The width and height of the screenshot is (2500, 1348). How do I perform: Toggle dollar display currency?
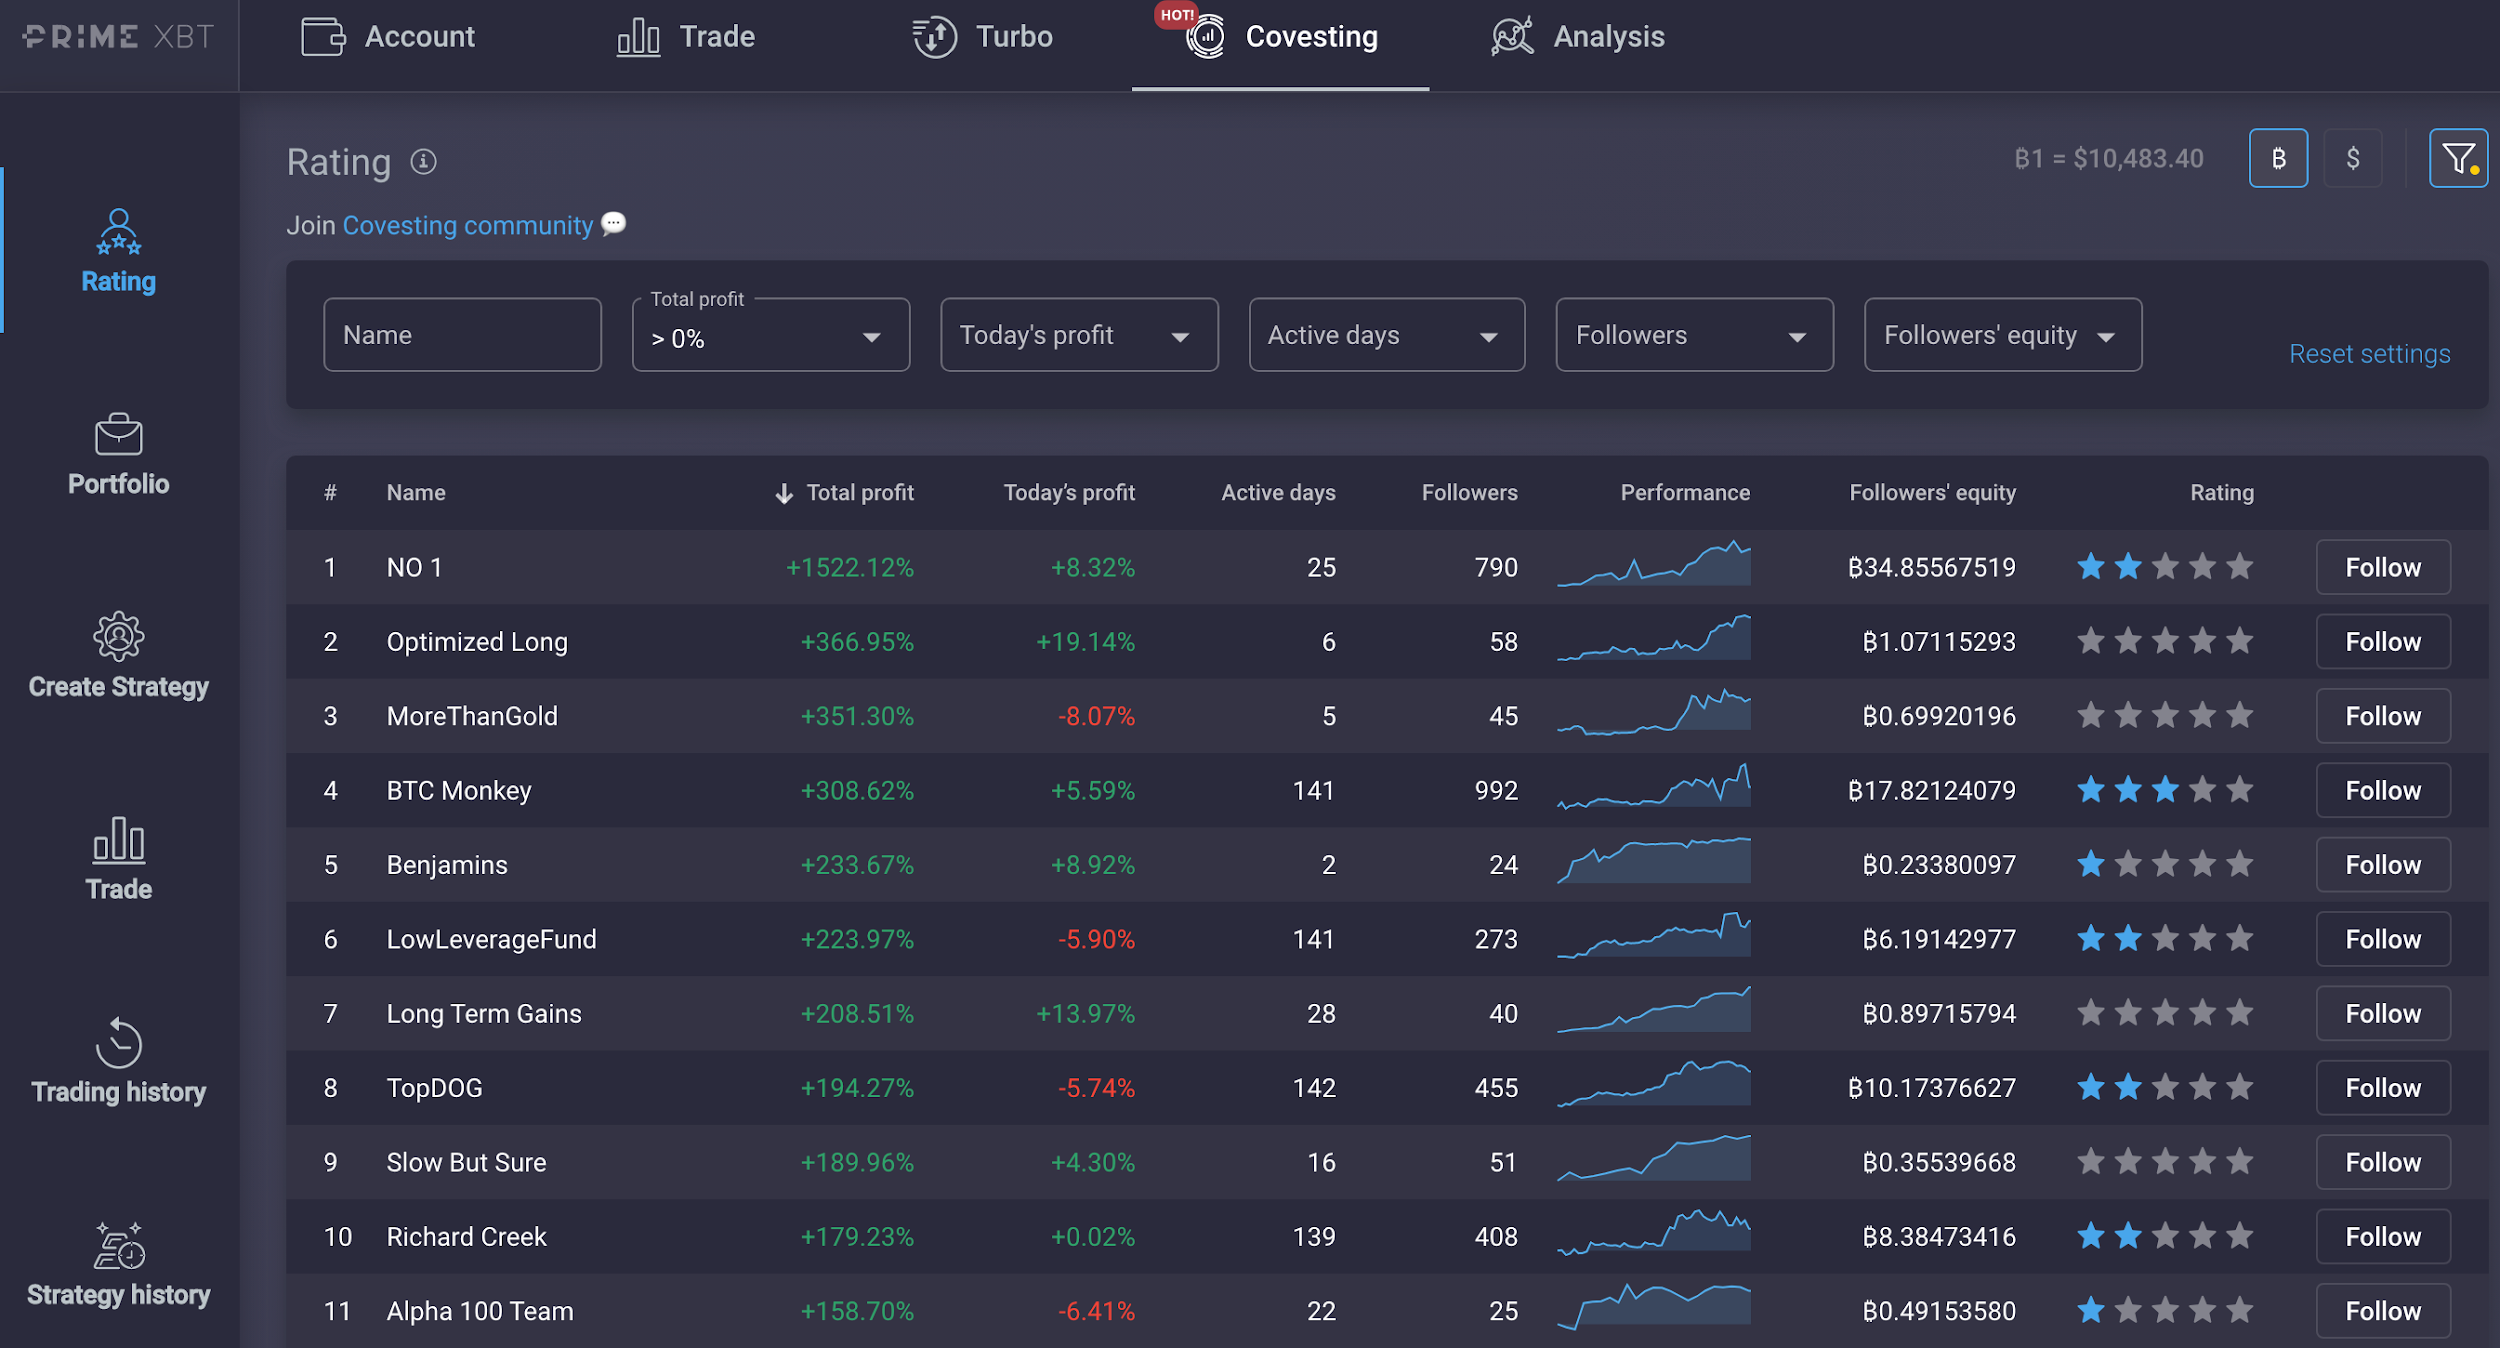[x=2356, y=159]
